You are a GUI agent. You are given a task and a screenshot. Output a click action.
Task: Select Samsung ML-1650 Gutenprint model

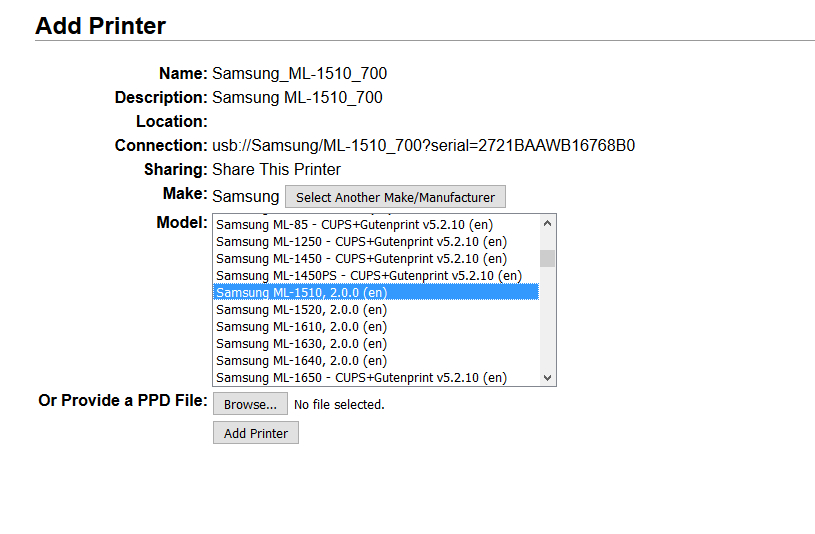point(376,377)
